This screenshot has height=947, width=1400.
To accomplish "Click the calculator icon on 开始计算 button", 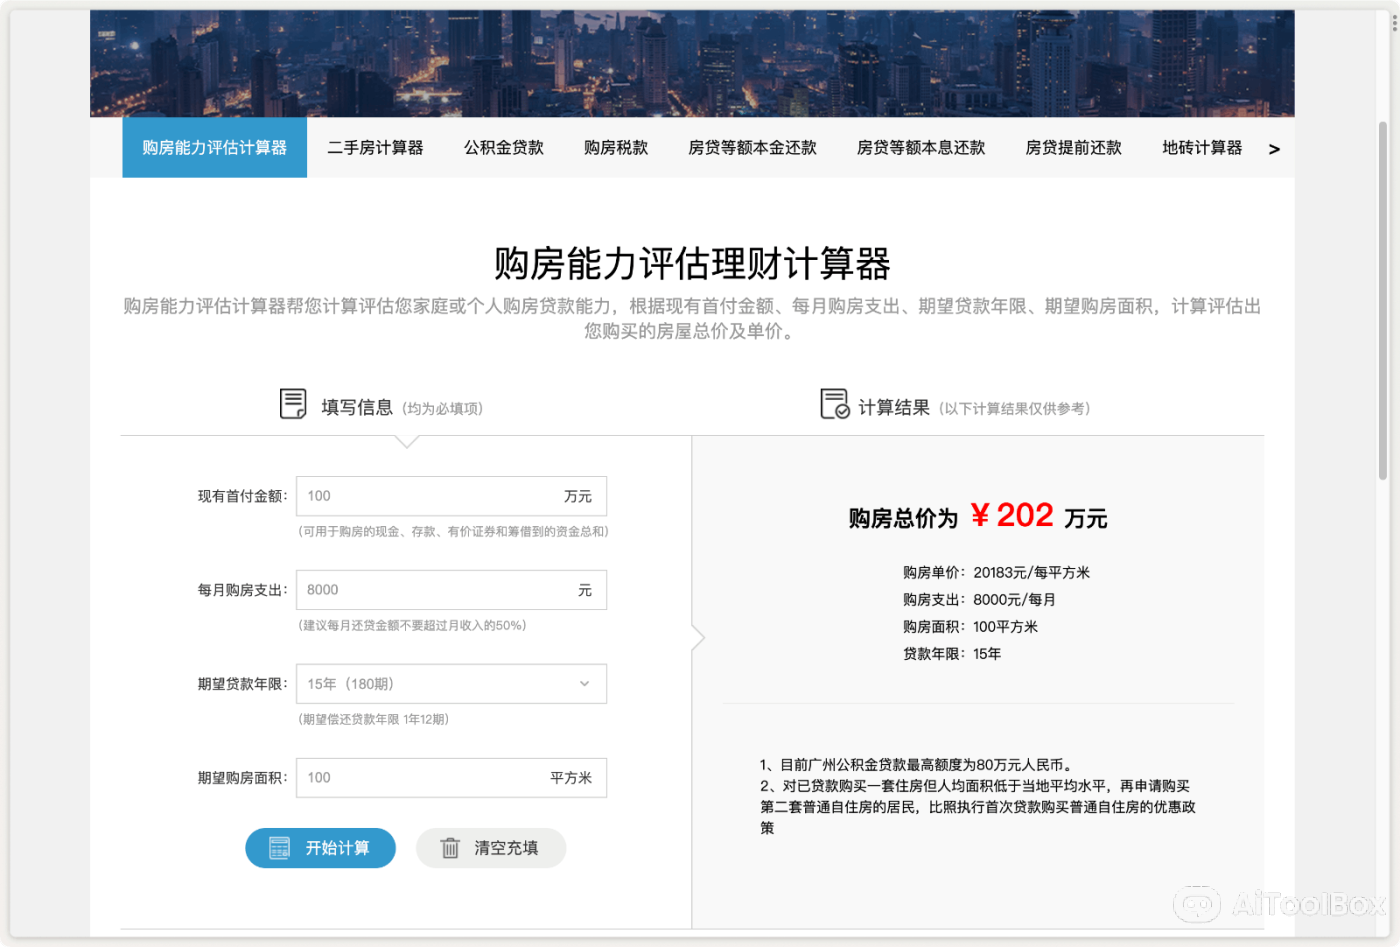I will pyautogui.click(x=282, y=847).
